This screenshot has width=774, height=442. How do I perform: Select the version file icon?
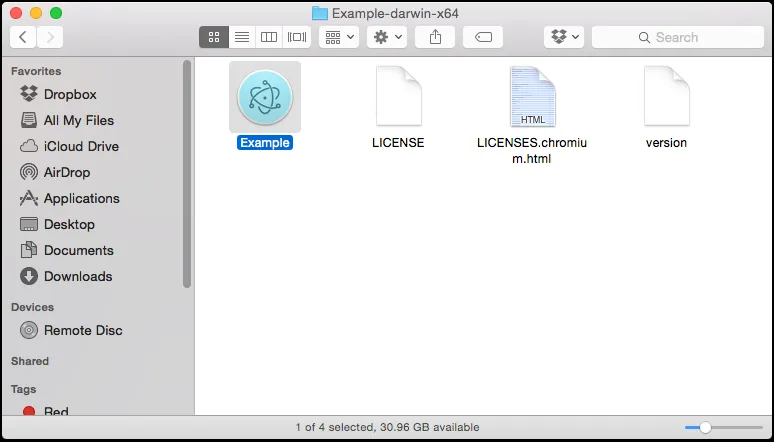point(666,96)
